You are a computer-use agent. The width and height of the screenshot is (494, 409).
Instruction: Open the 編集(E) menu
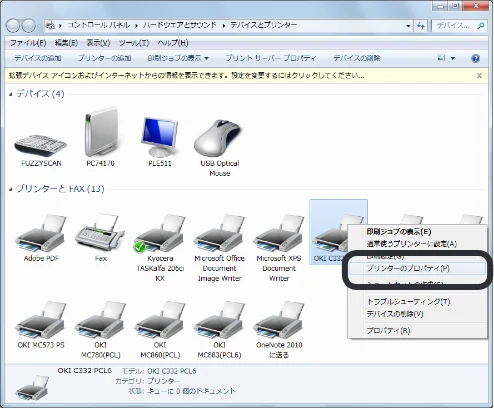tap(66, 43)
